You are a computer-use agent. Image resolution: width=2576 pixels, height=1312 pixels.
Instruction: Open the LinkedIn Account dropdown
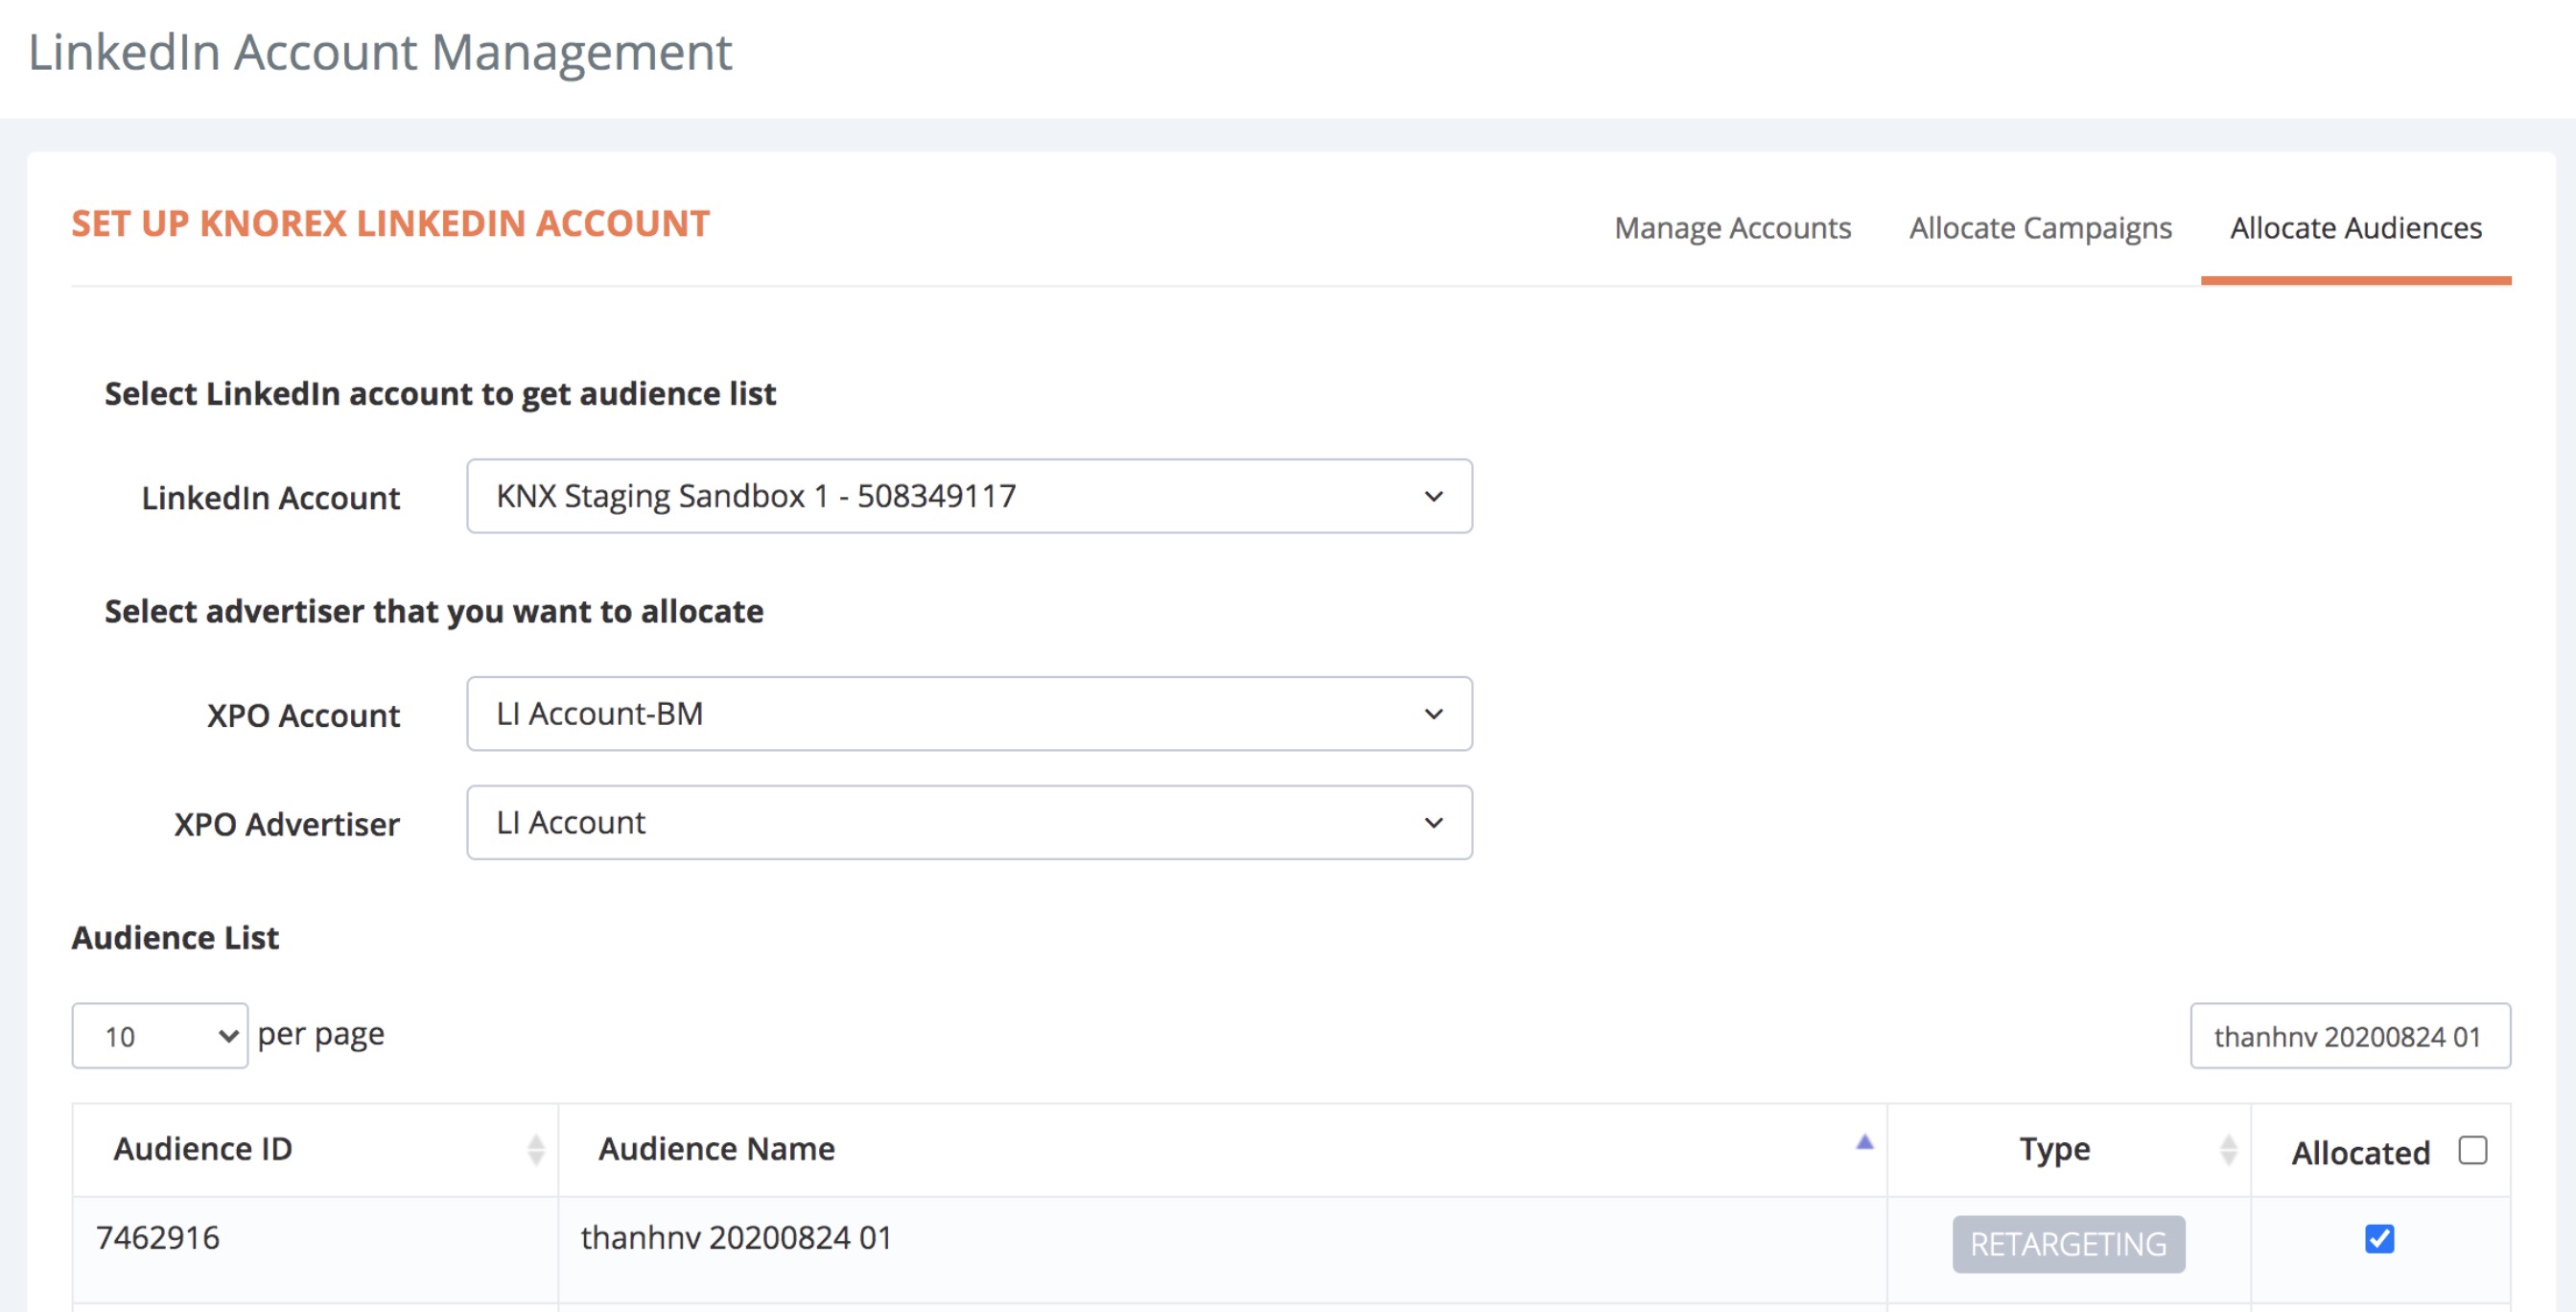(x=969, y=496)
